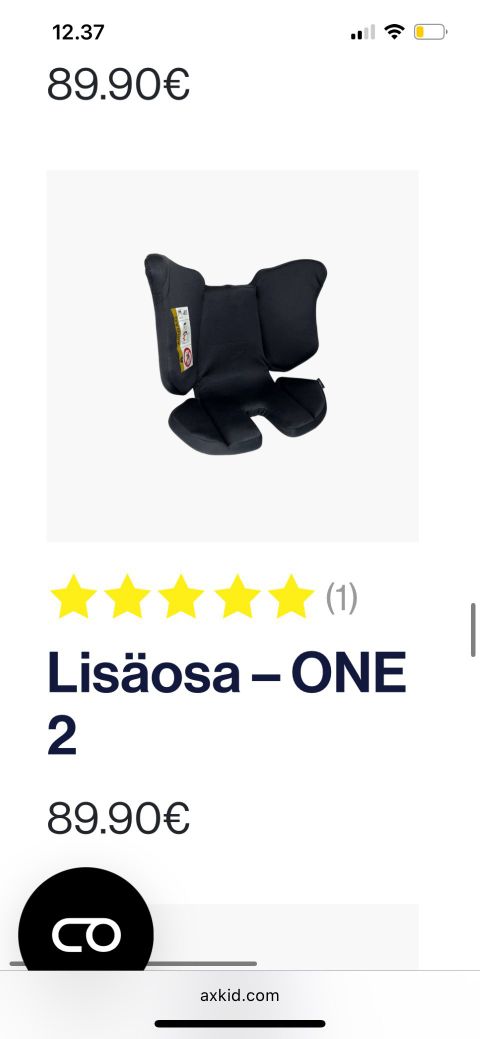
Task: Tap the vertical page scrollbar thumb
Action: [473, 629]
